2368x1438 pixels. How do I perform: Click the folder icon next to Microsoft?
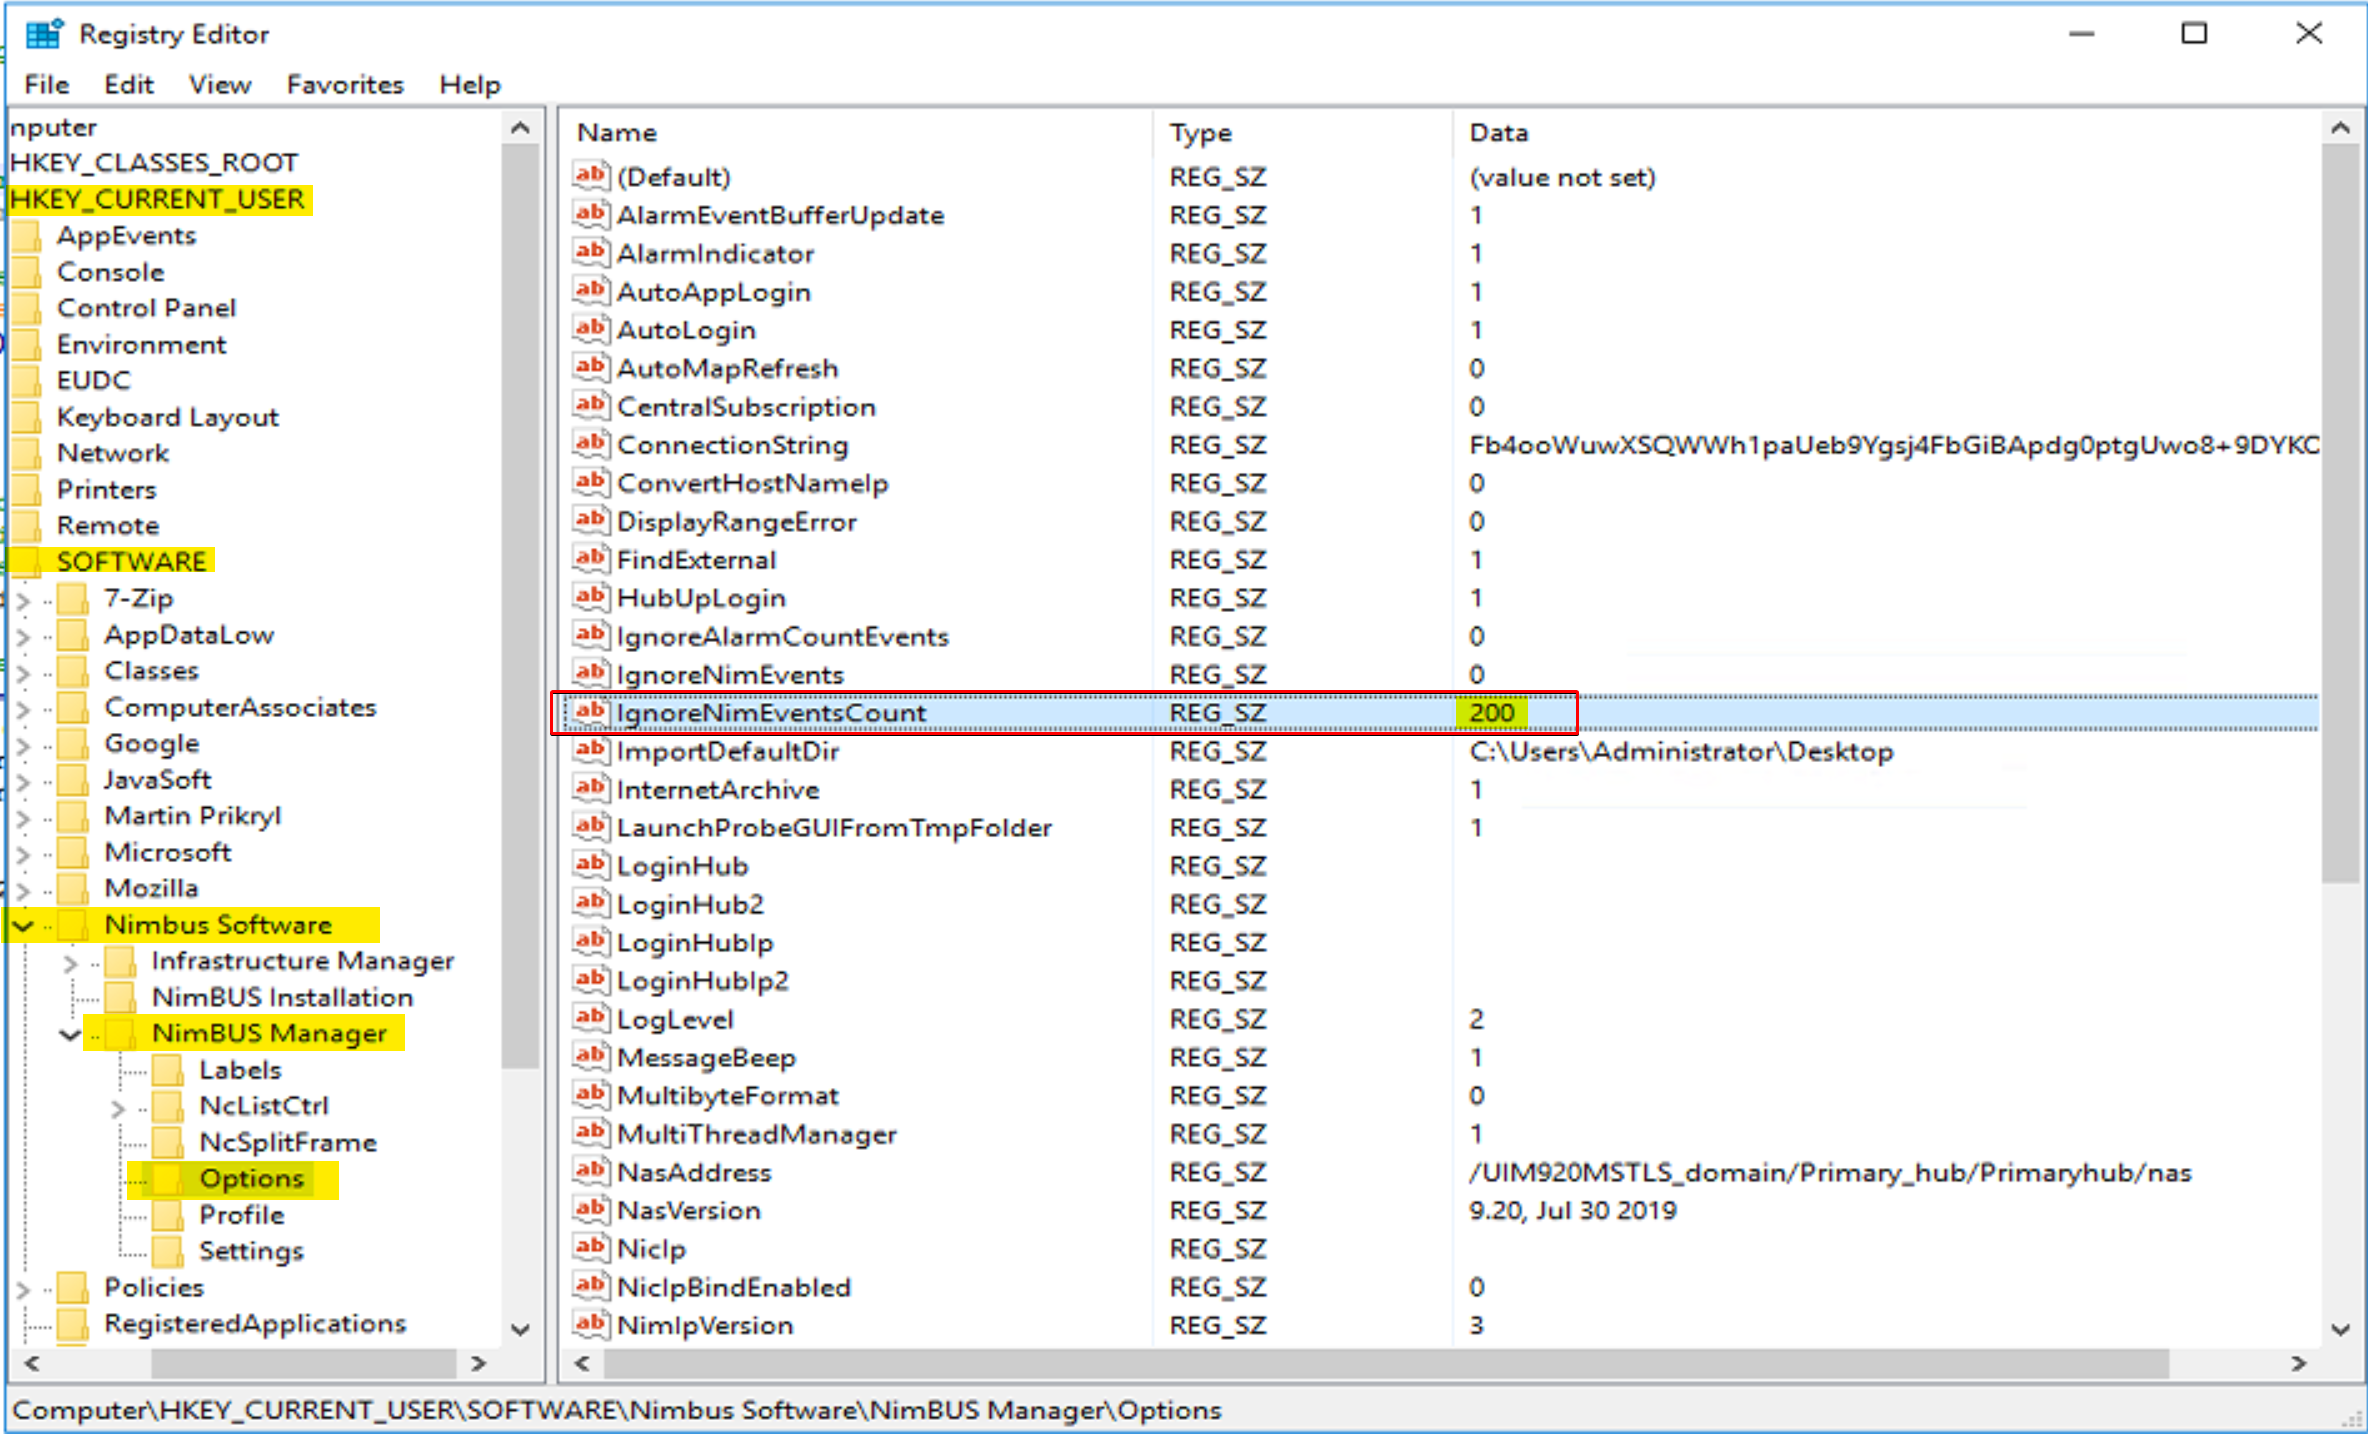(72, 853)
